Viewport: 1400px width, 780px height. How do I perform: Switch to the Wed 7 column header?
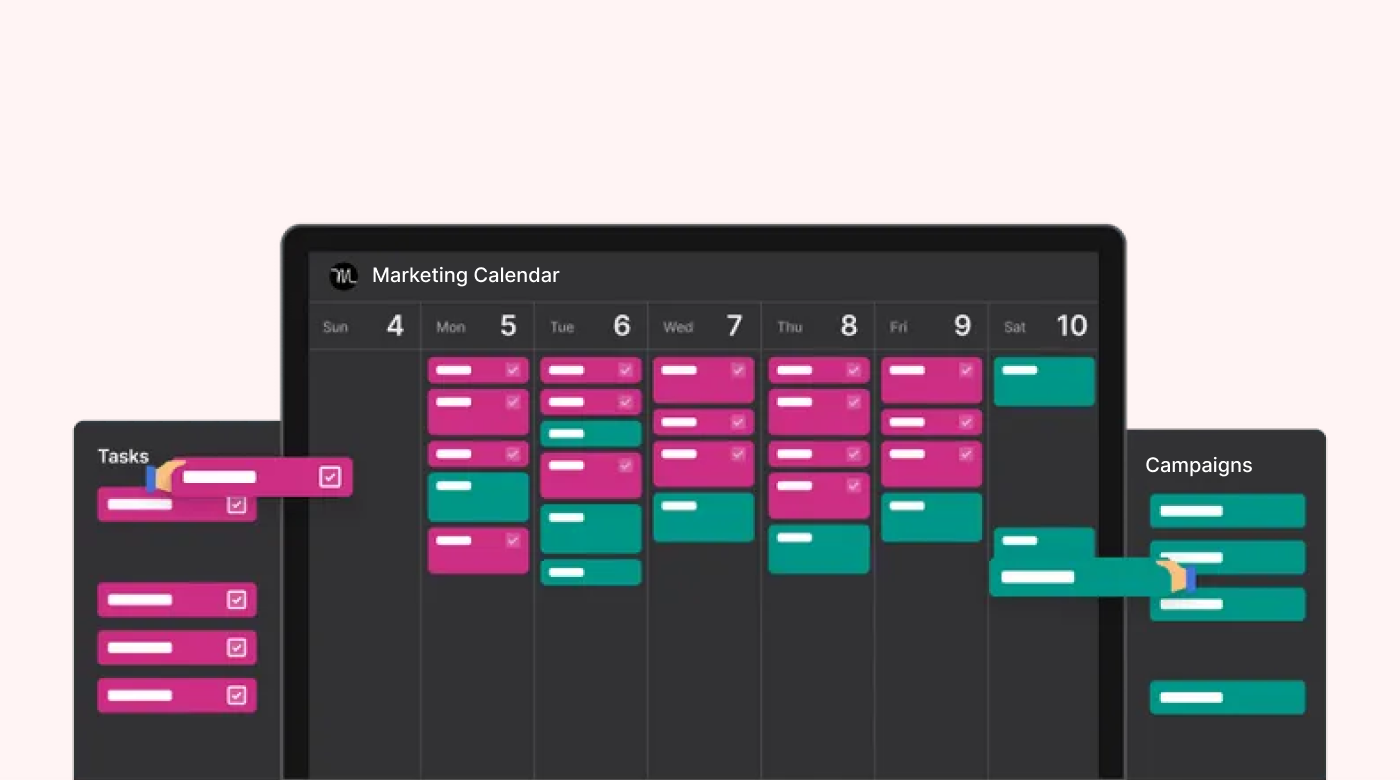point(704,326)
